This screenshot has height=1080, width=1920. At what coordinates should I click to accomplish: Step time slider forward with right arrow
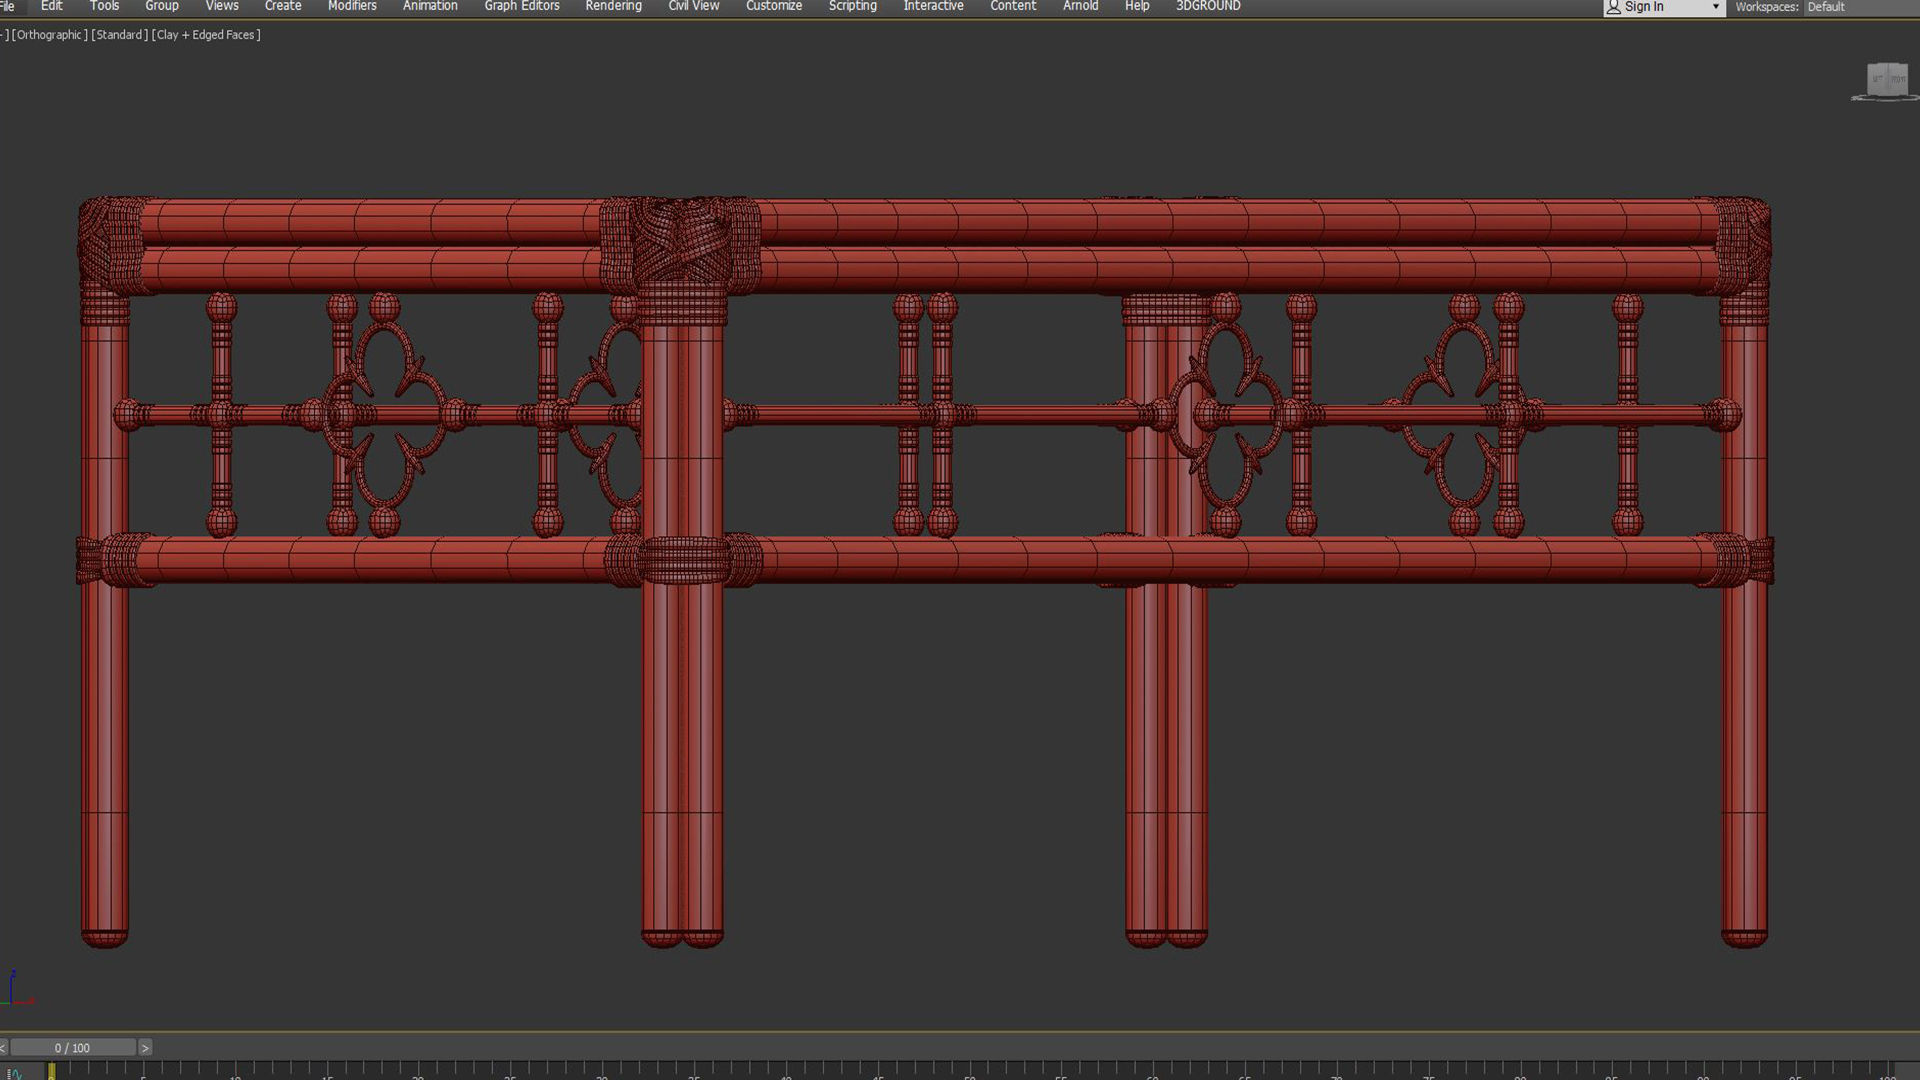pos(145,1048)
